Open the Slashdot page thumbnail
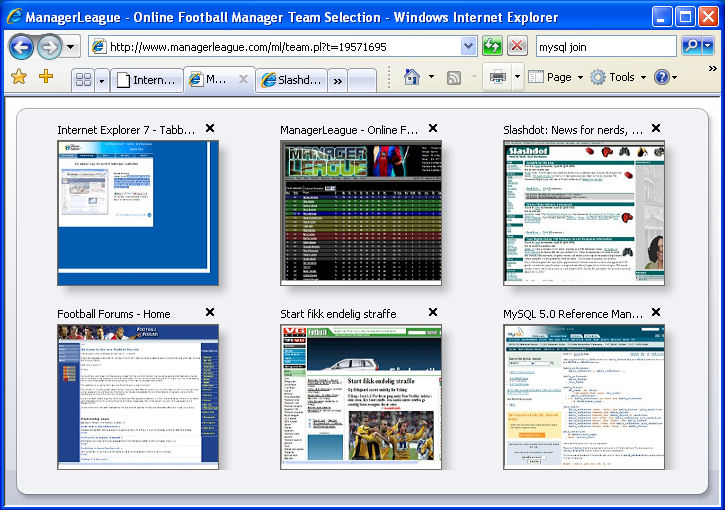 coord(584,213)
